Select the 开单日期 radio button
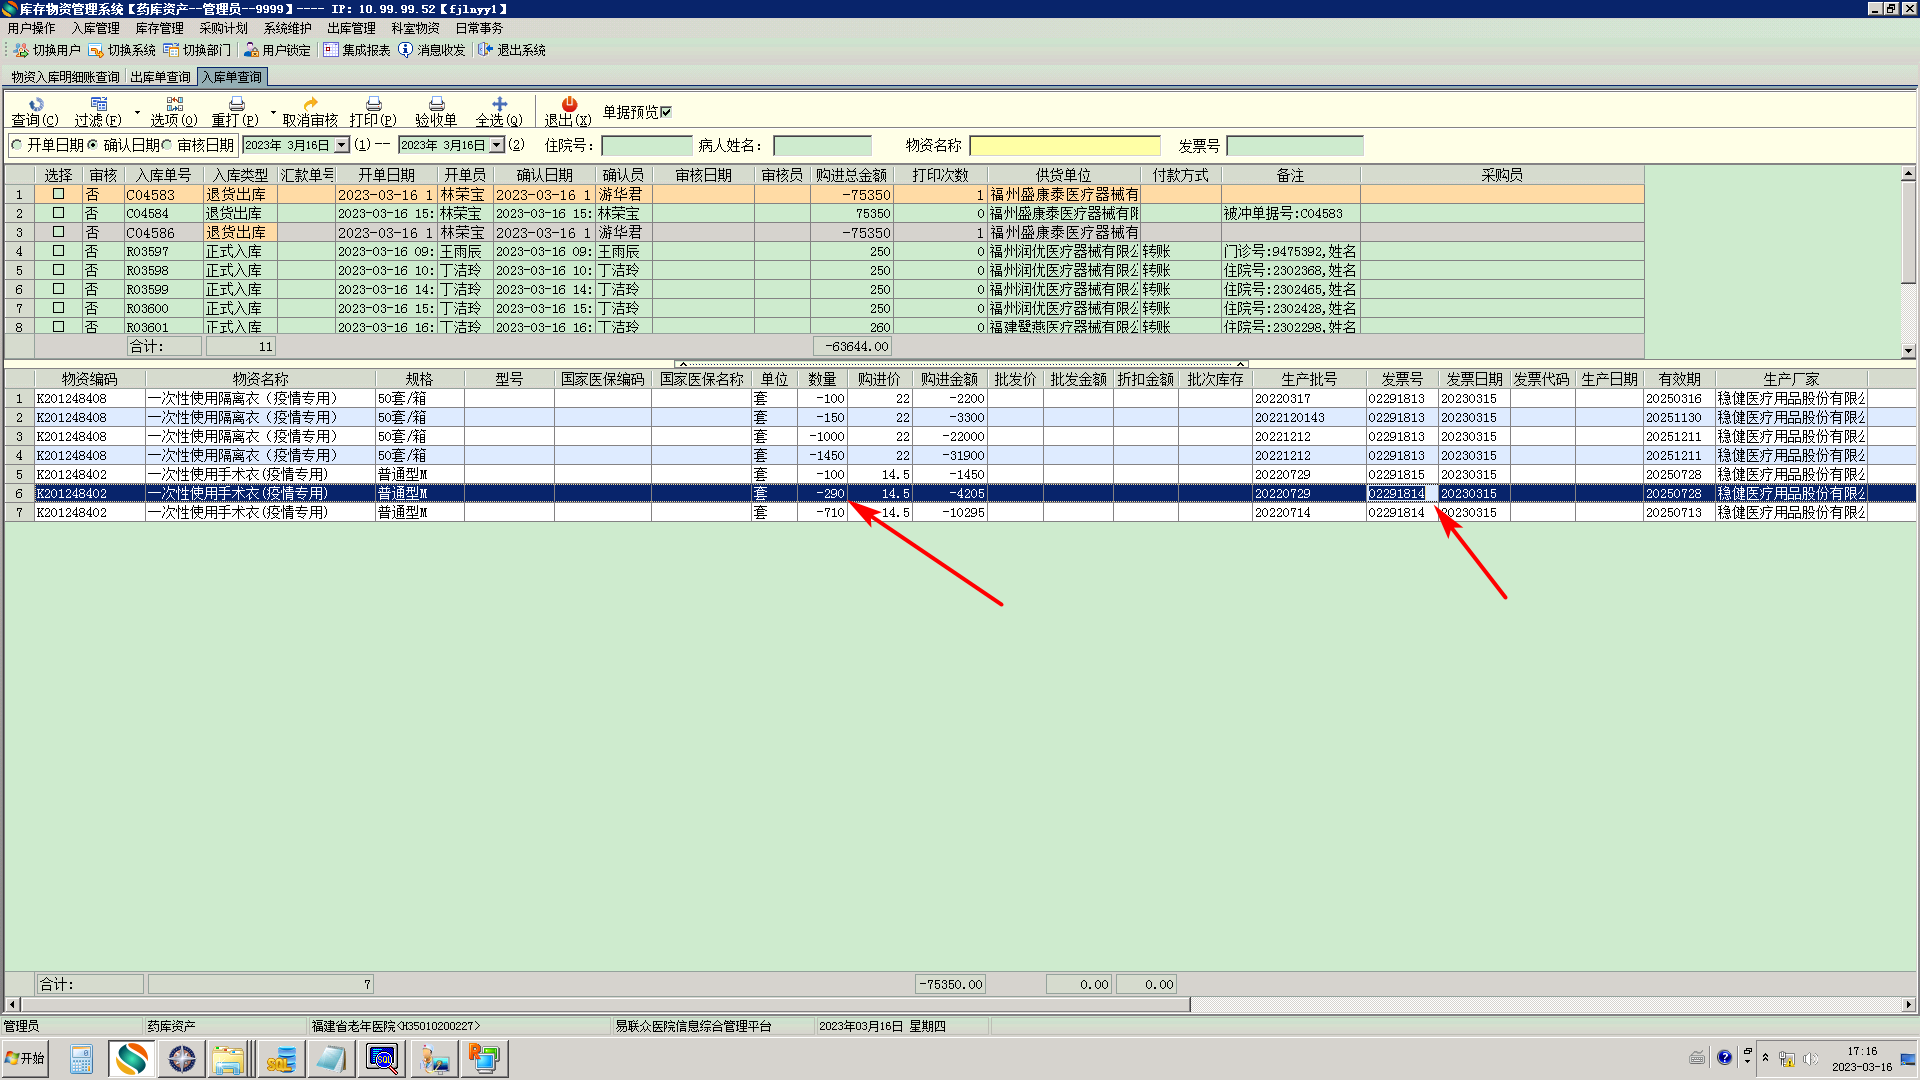Image resolution: width=1920 pixels, height=1080 pixels. (17, 145)
